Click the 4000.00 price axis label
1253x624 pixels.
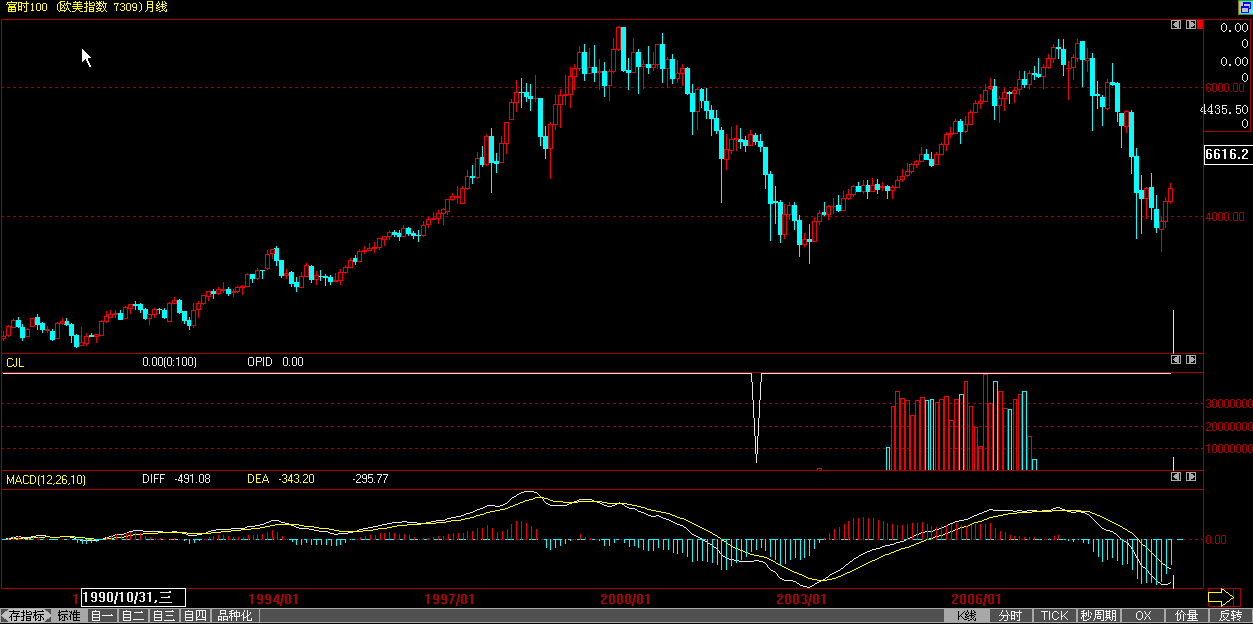(x=1225, y=217)
